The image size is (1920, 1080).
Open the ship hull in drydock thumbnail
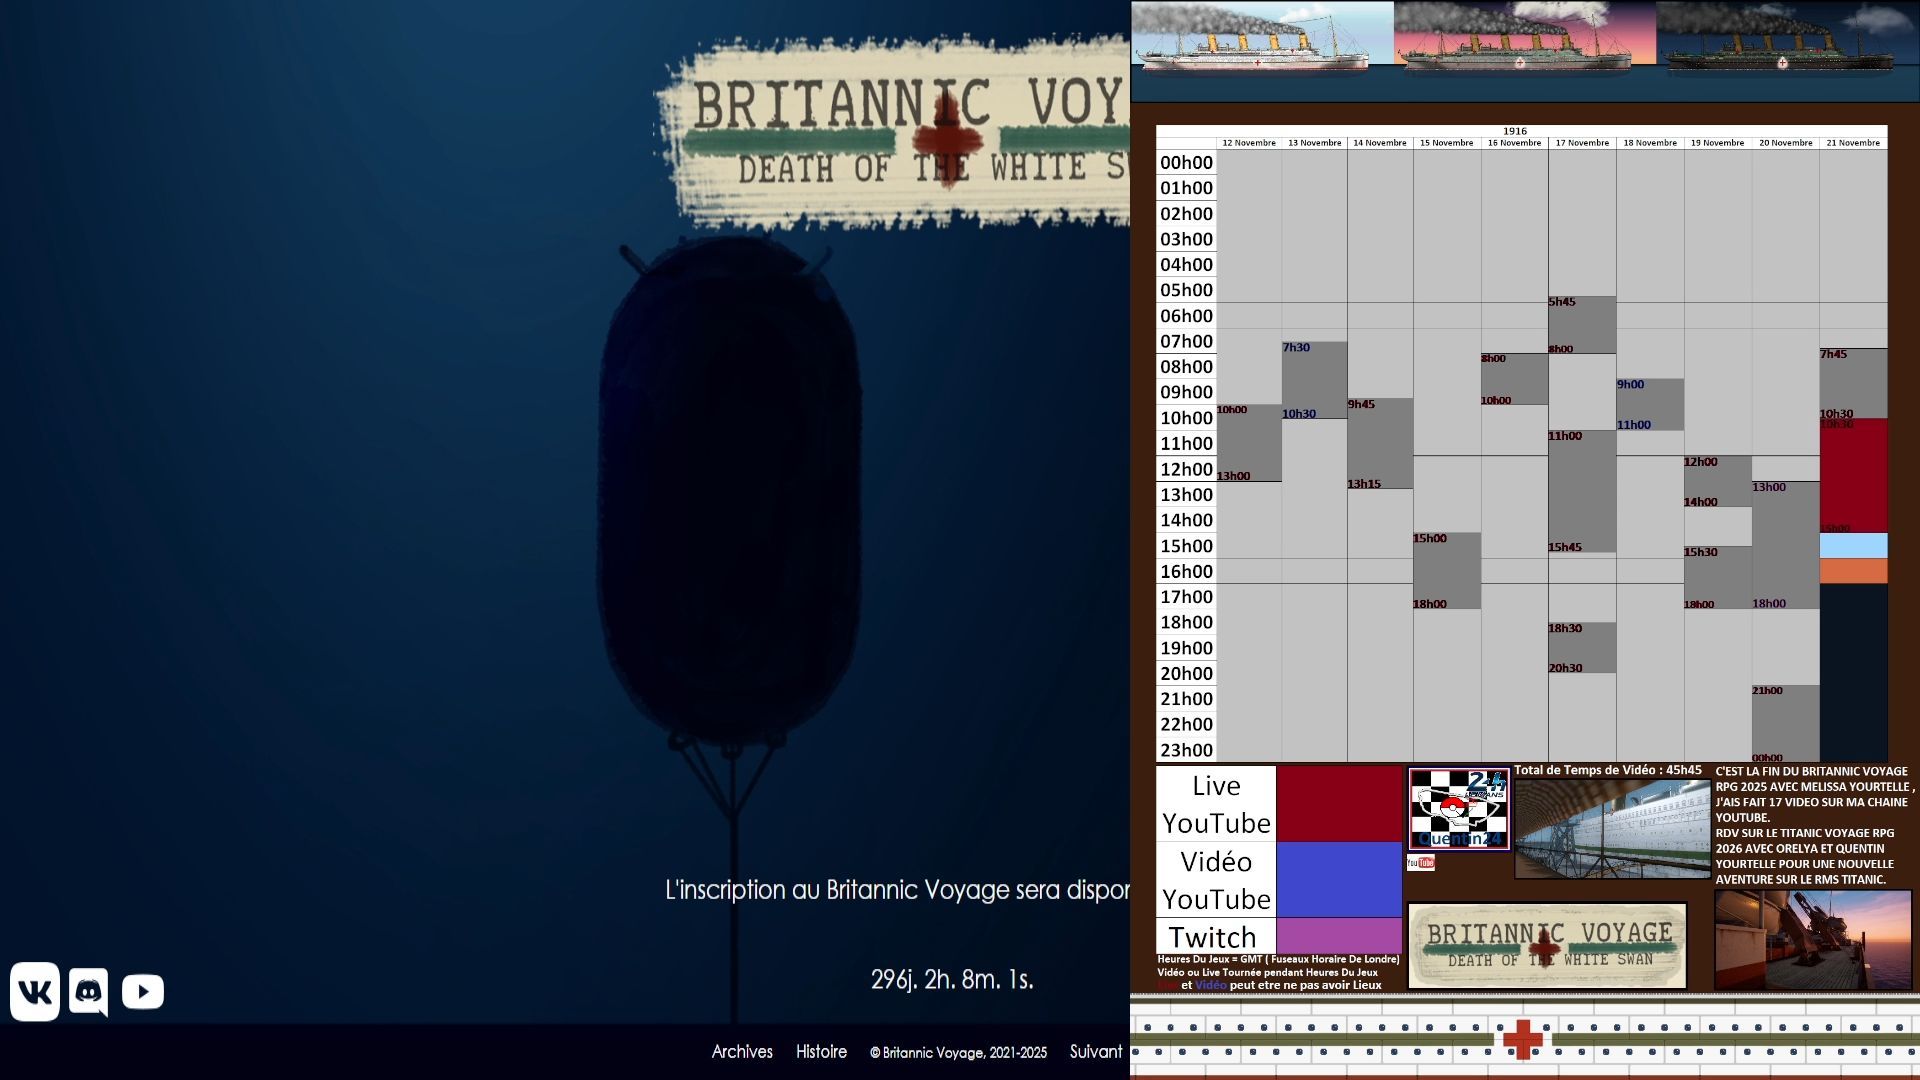(1612, 829)
